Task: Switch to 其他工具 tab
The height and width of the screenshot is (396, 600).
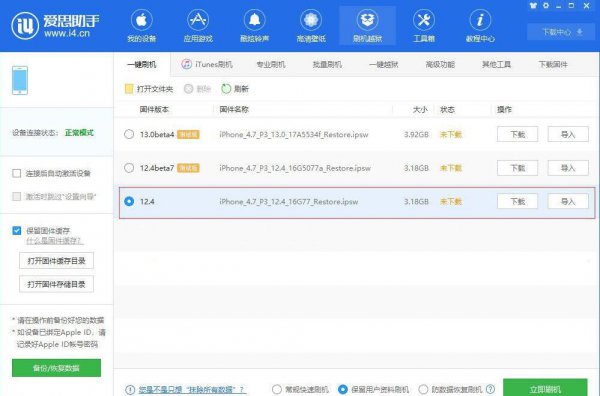Action: 496,64
